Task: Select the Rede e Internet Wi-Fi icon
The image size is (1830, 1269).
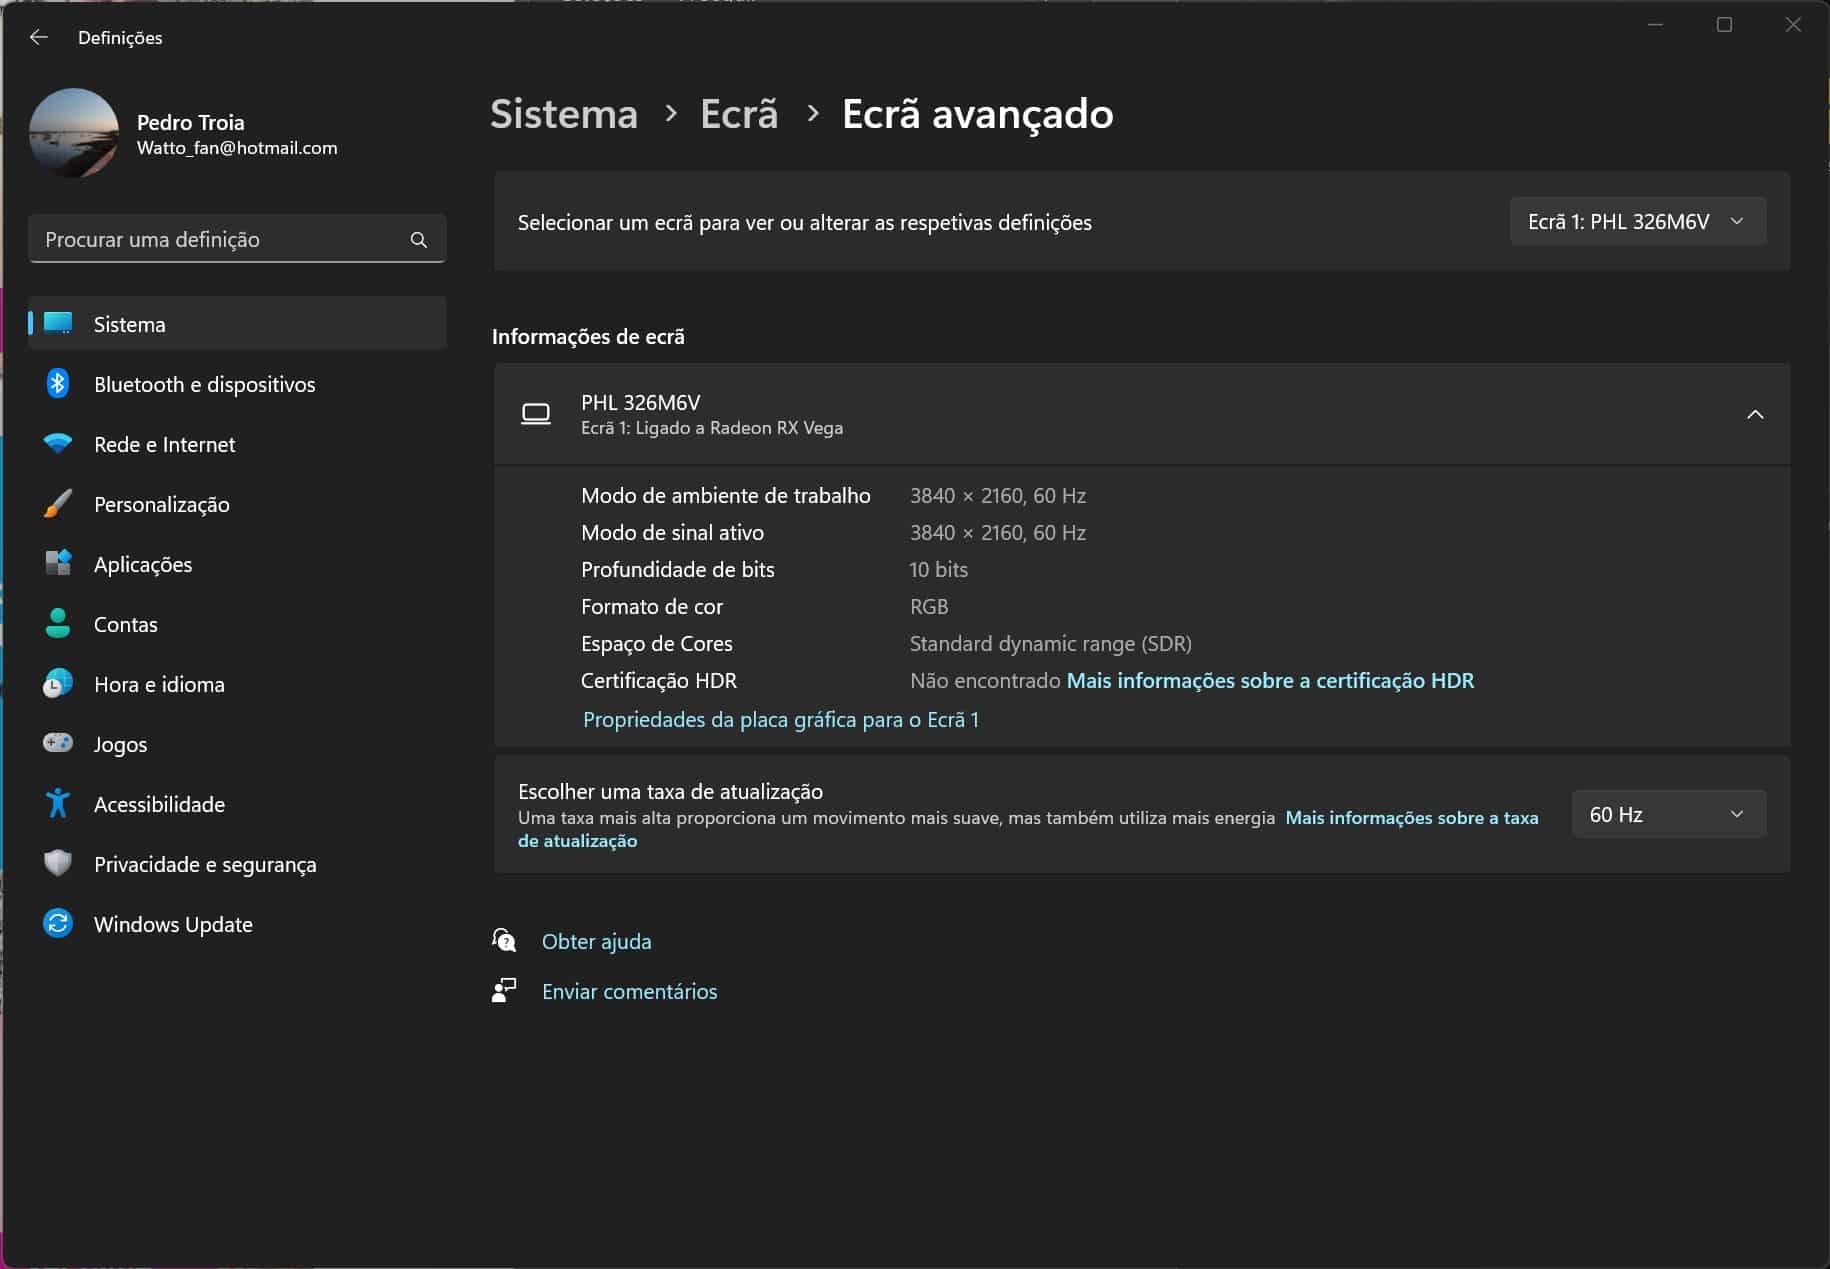Action: [58, 444]
